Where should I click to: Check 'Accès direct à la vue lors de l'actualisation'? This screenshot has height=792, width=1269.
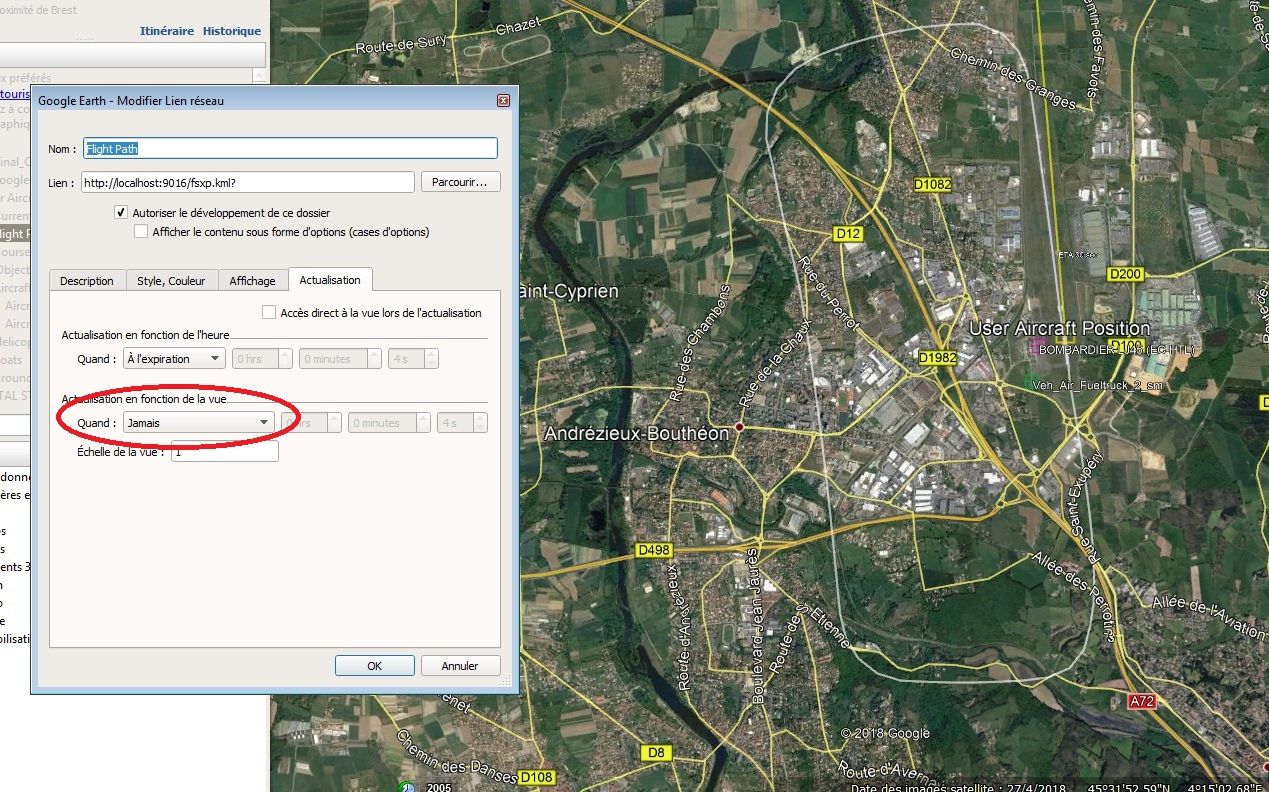pos(268,312)
